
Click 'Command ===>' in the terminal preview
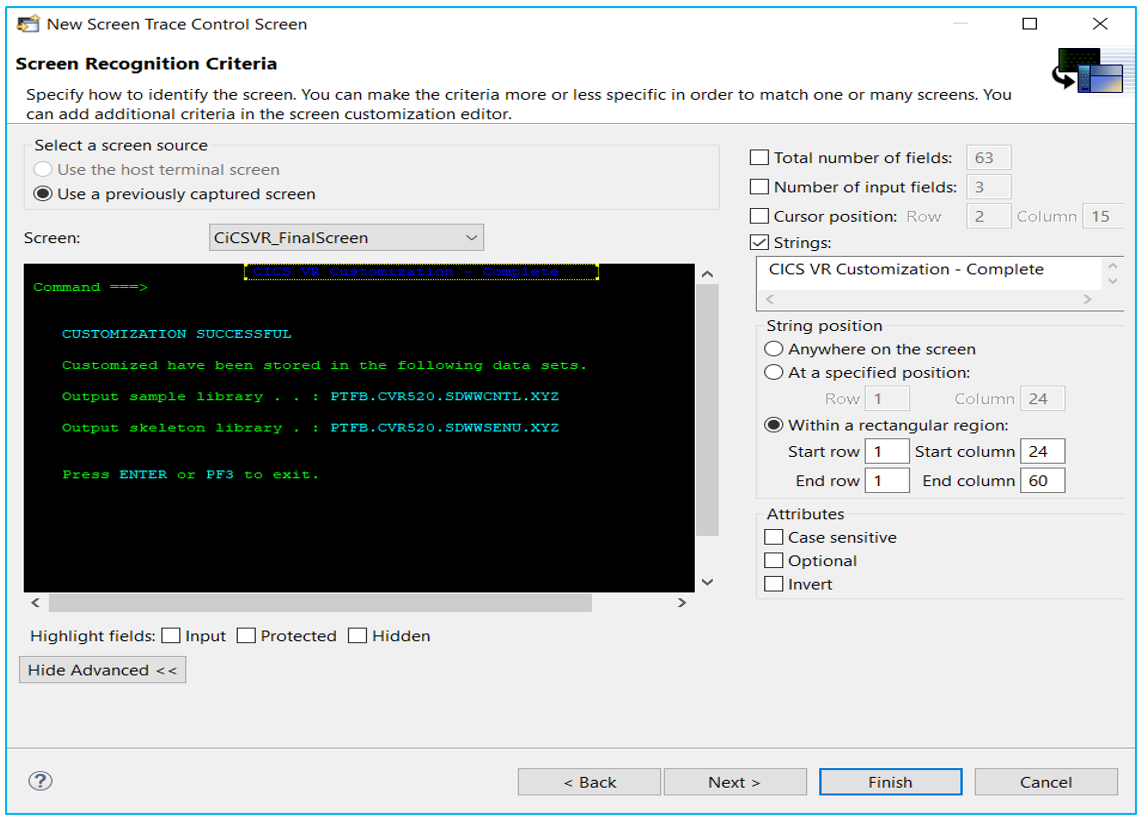click(90, 287)
